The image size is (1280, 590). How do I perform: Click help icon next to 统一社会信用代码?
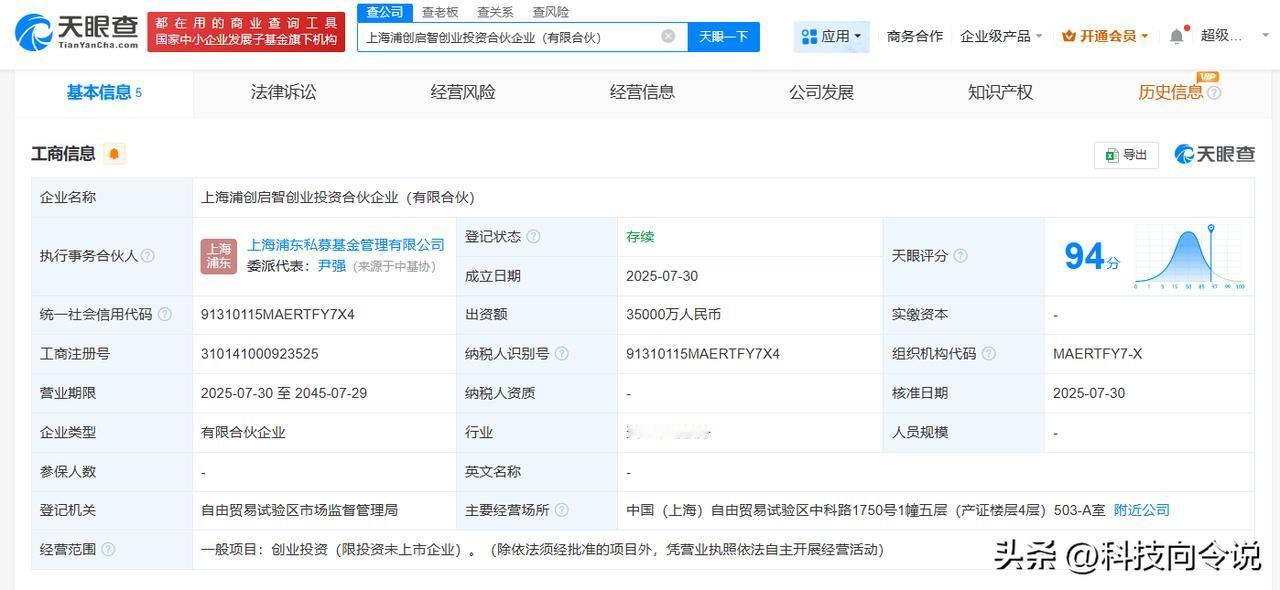coord(165,314)
